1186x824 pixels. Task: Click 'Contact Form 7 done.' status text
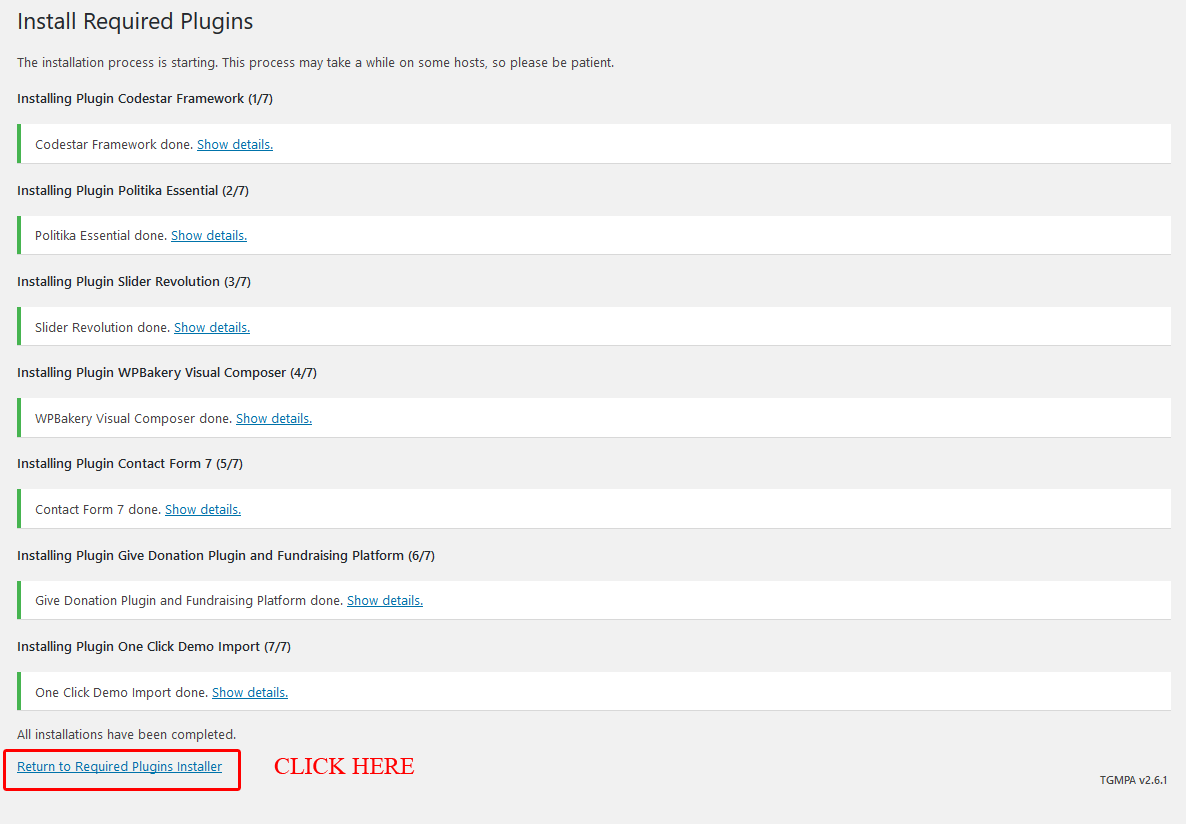coord(98,509)
